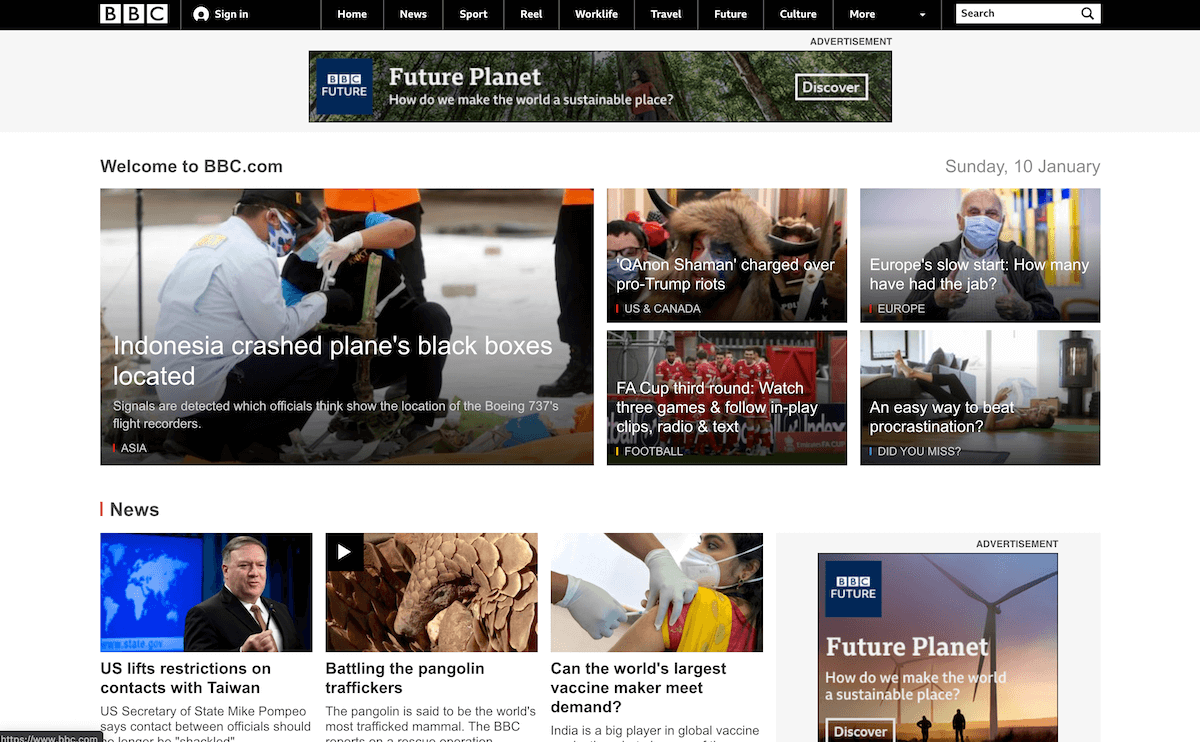The height and width of the screenshot is (742, 1200).
Task: Focus the Search input field
Action: click(x=1018, y=14)
